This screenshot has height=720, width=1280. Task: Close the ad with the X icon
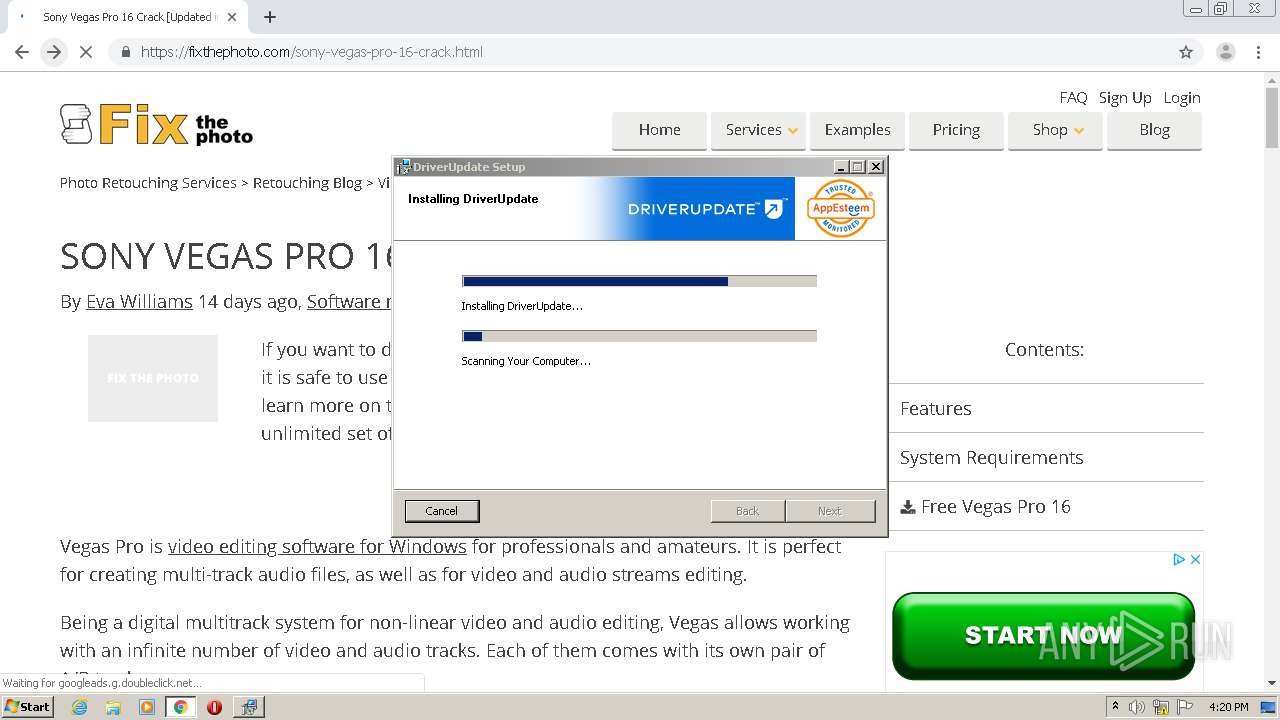click(1195, 560)
